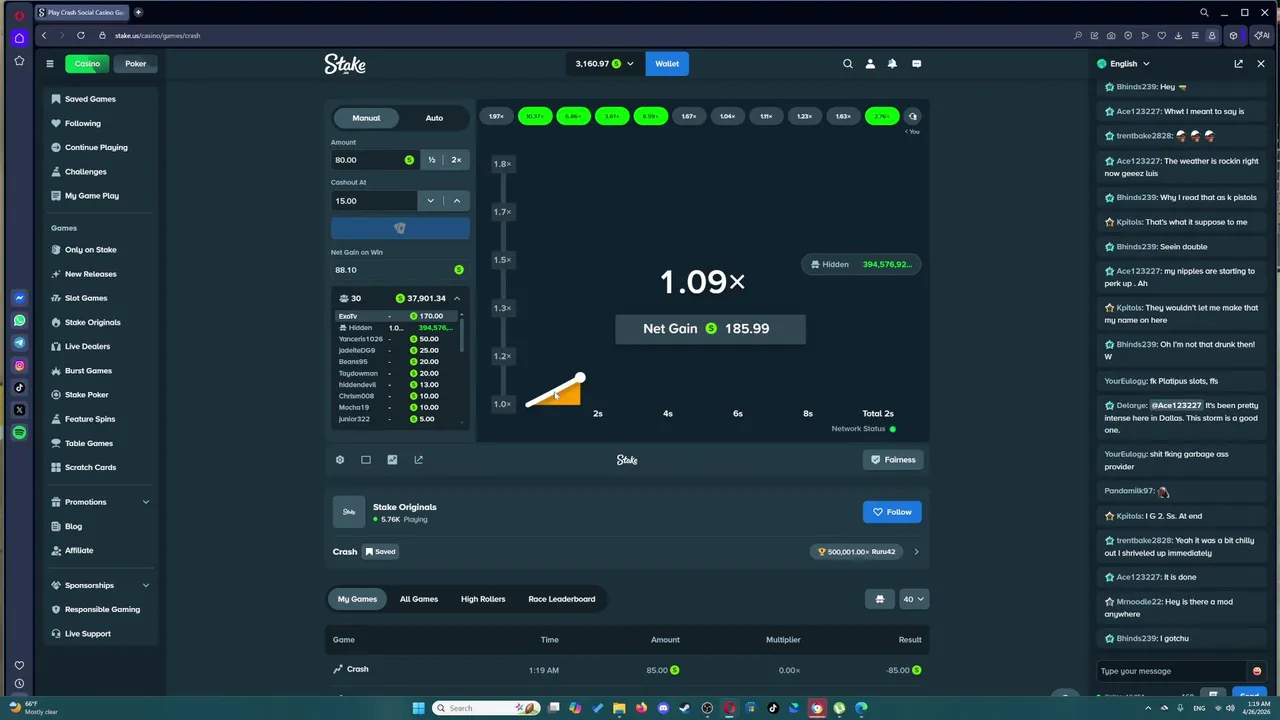Click the Windows Start button

419,708
